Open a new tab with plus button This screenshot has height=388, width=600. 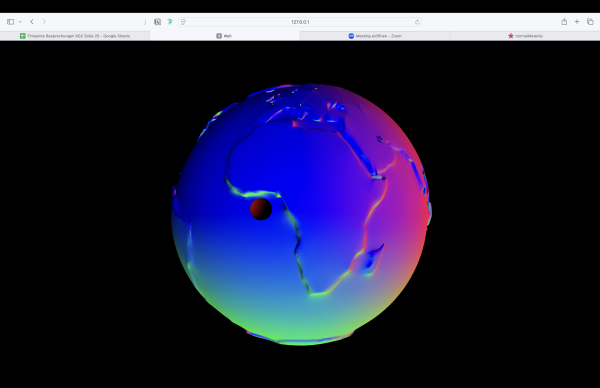577,22
